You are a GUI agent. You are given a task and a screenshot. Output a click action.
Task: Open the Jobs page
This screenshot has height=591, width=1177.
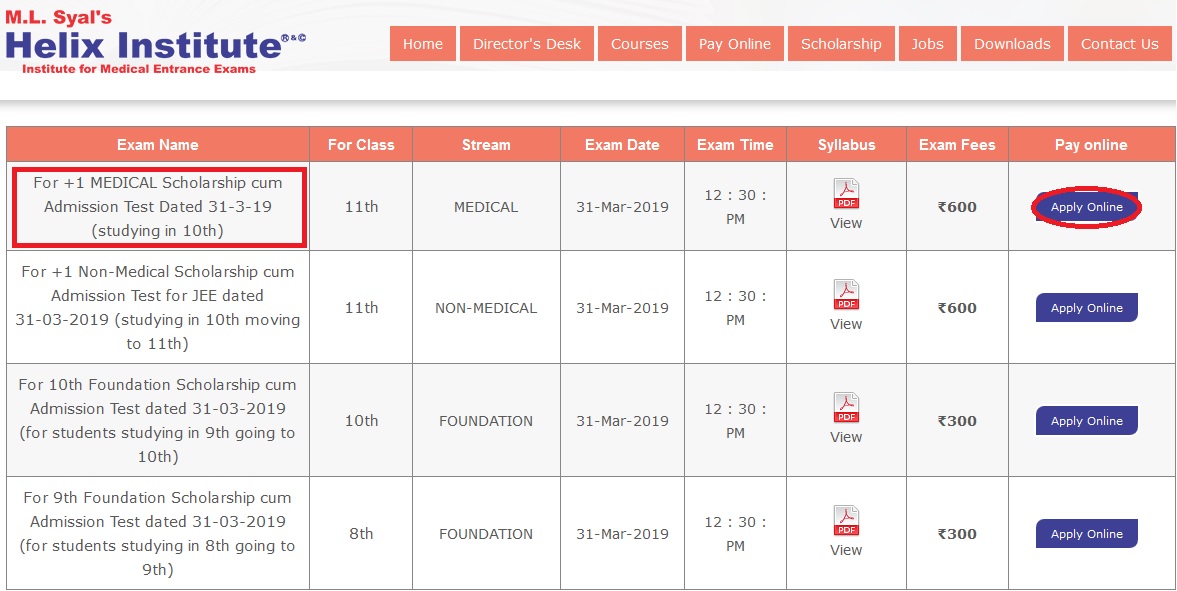928,44
